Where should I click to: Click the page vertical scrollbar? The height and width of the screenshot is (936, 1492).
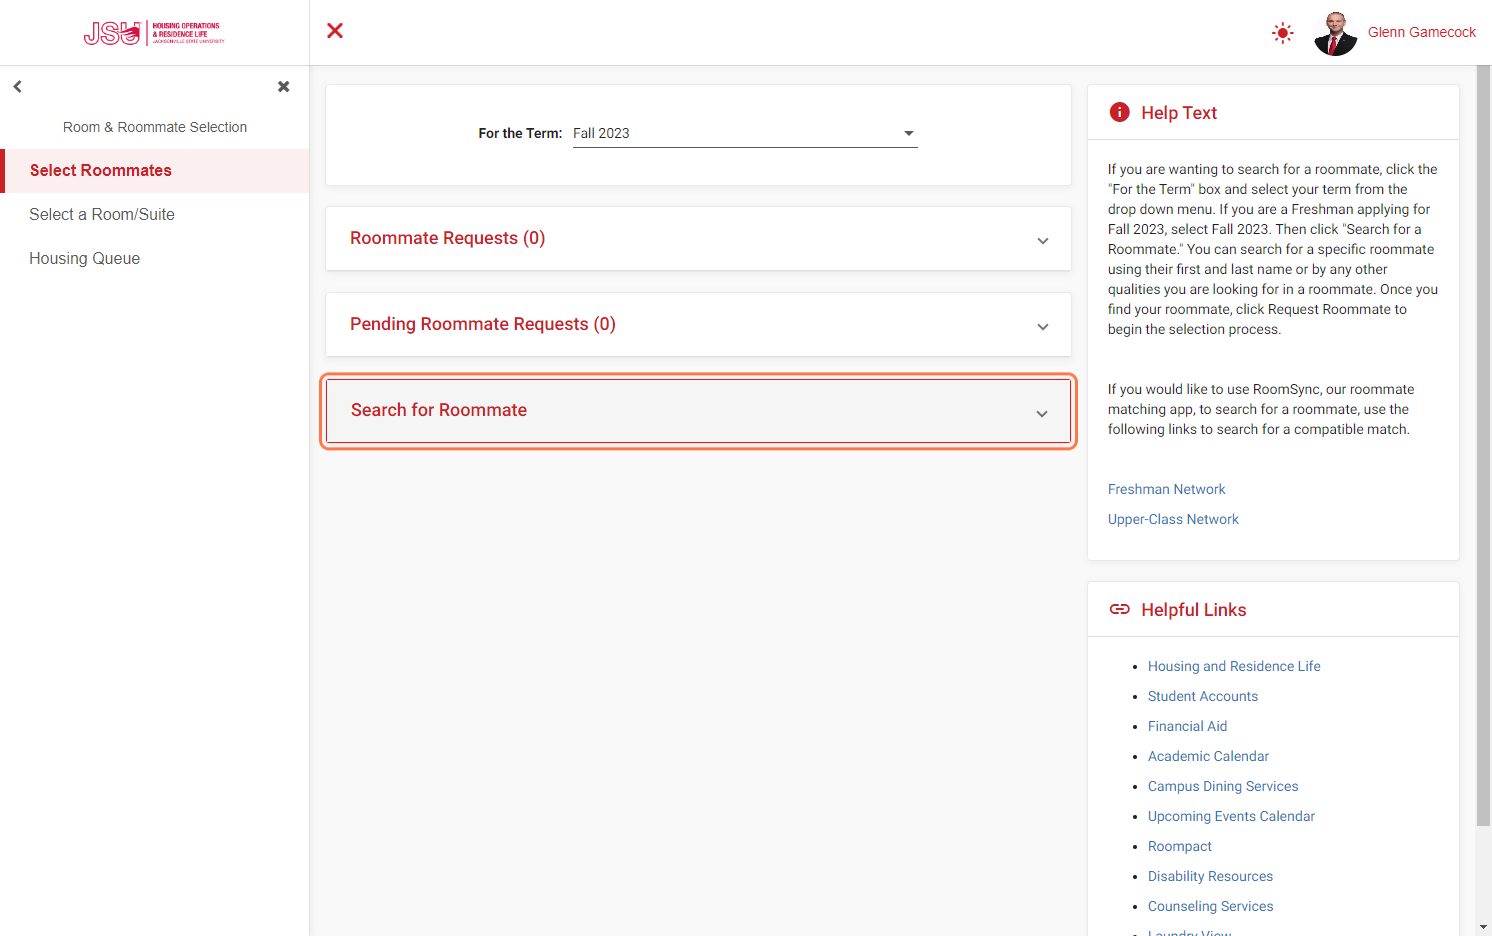(1483, 446)
